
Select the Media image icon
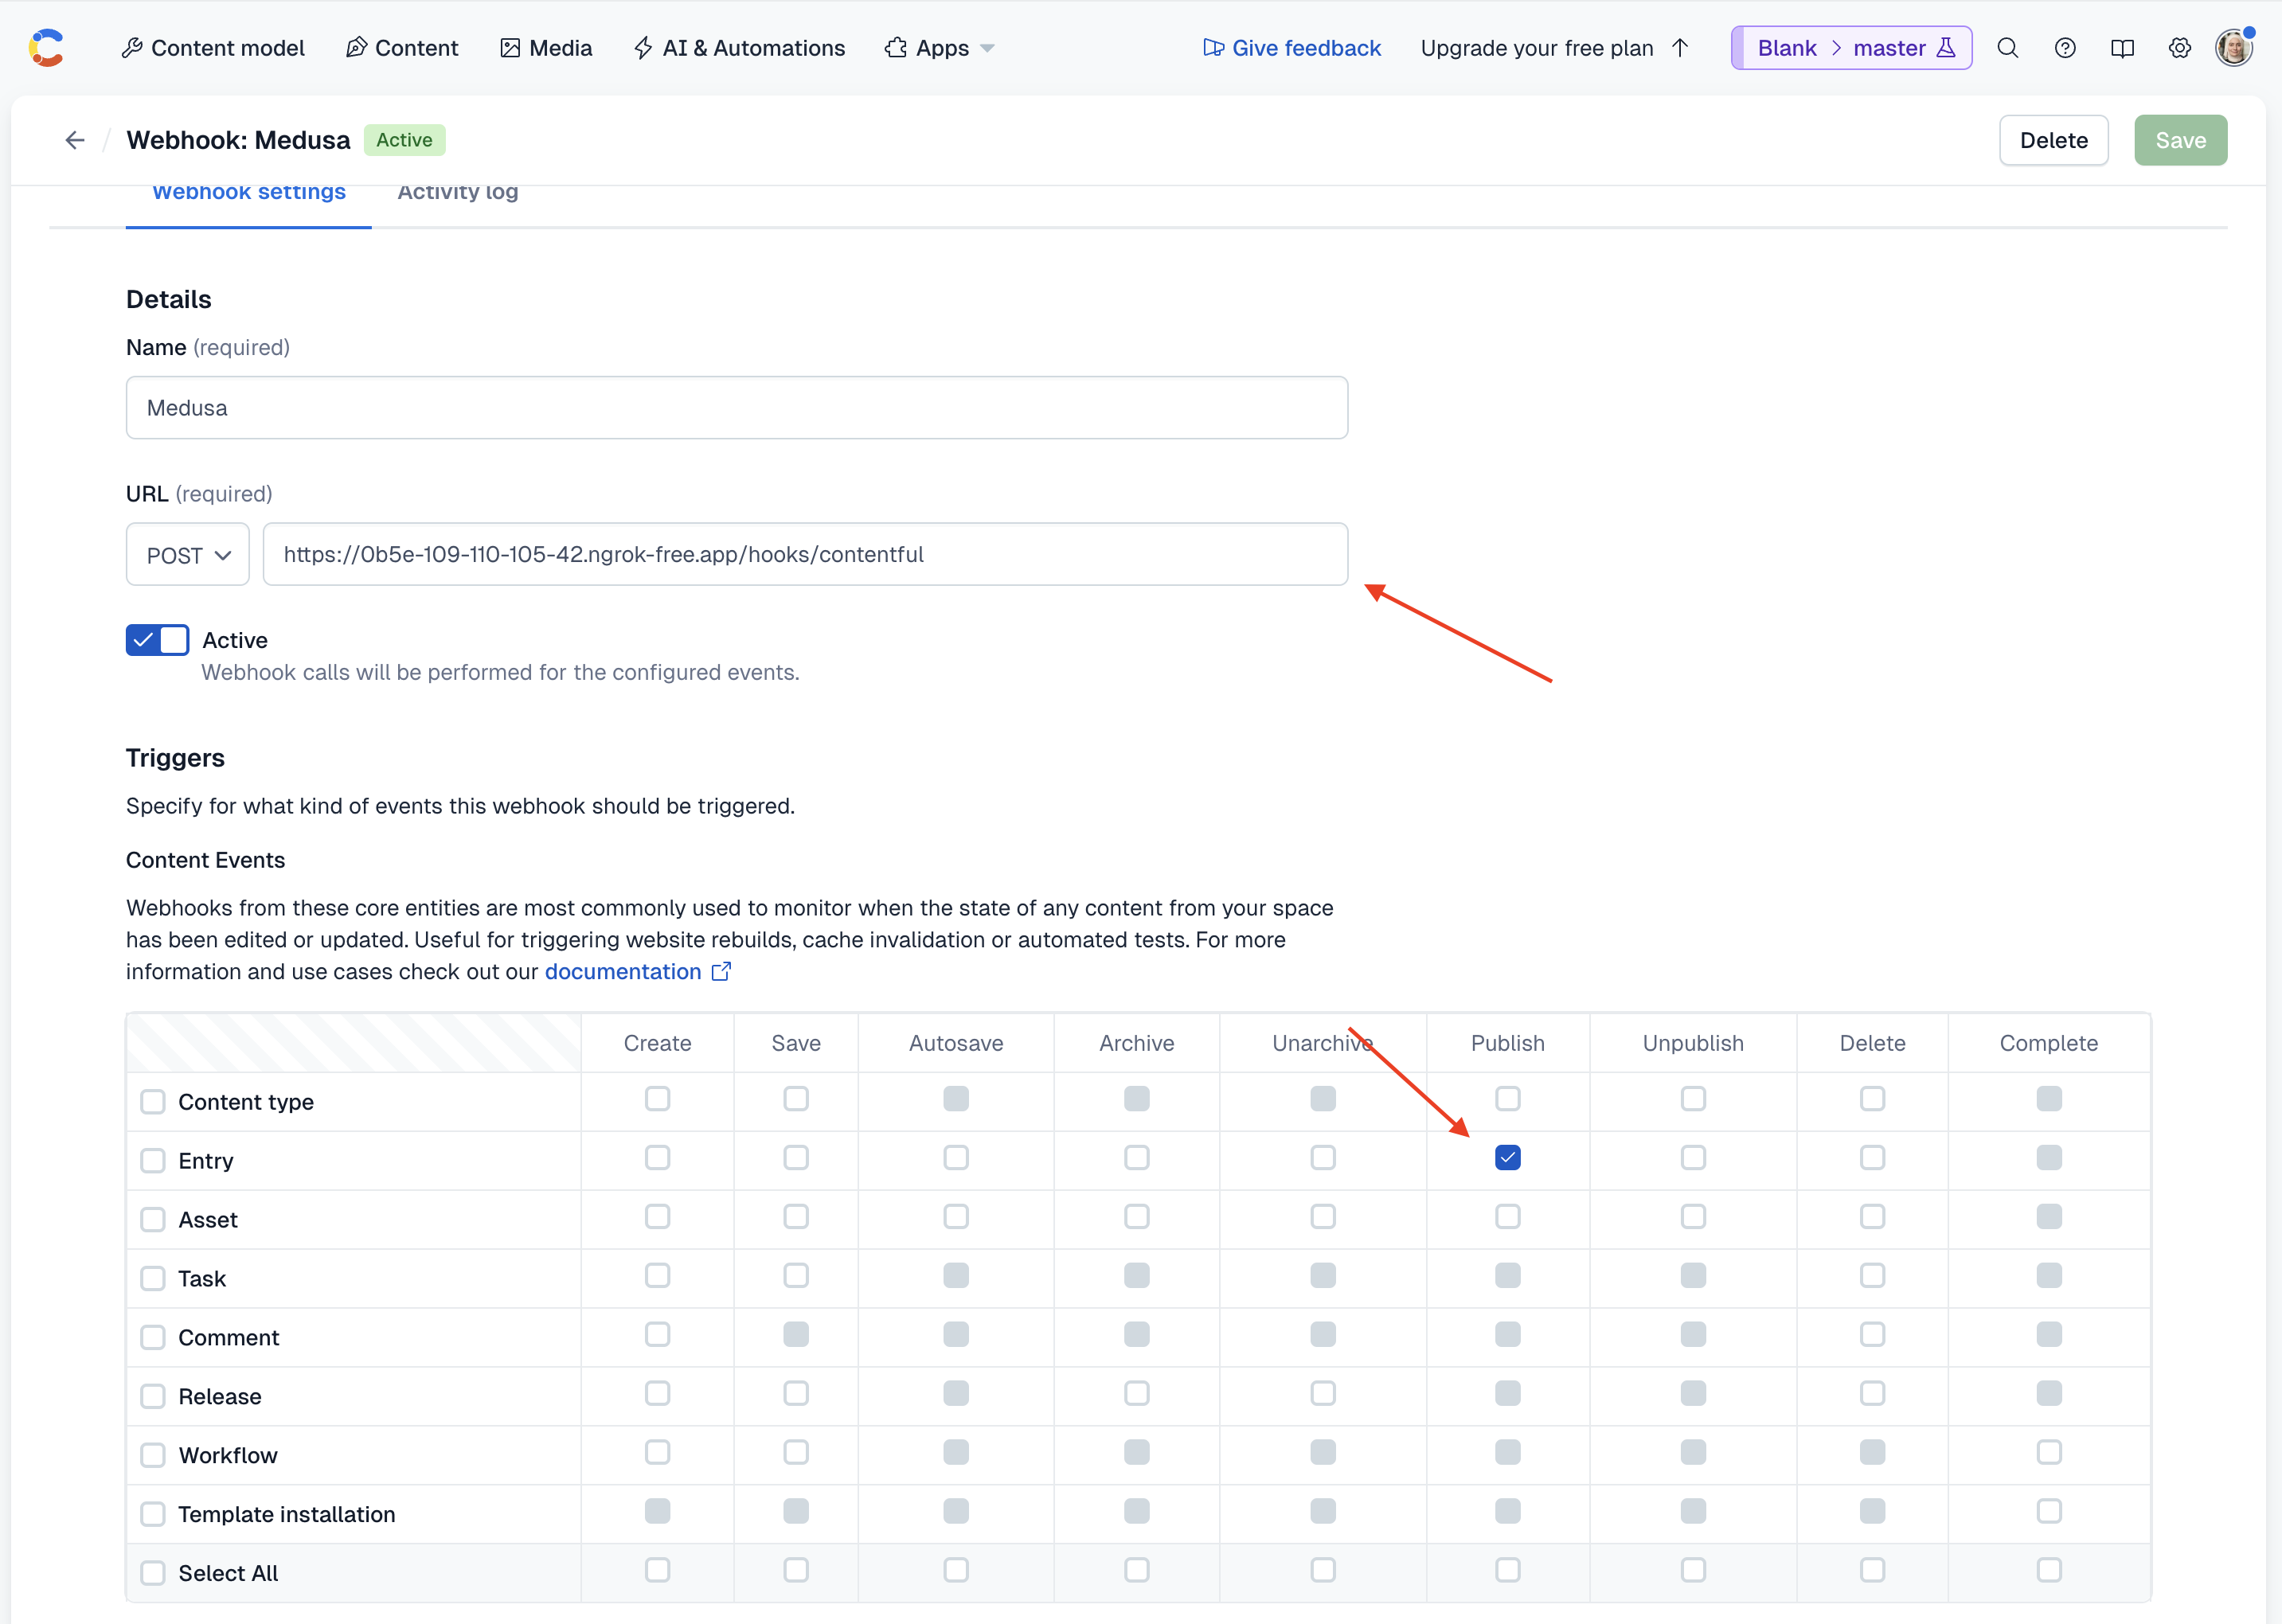[x=510, y=47]
